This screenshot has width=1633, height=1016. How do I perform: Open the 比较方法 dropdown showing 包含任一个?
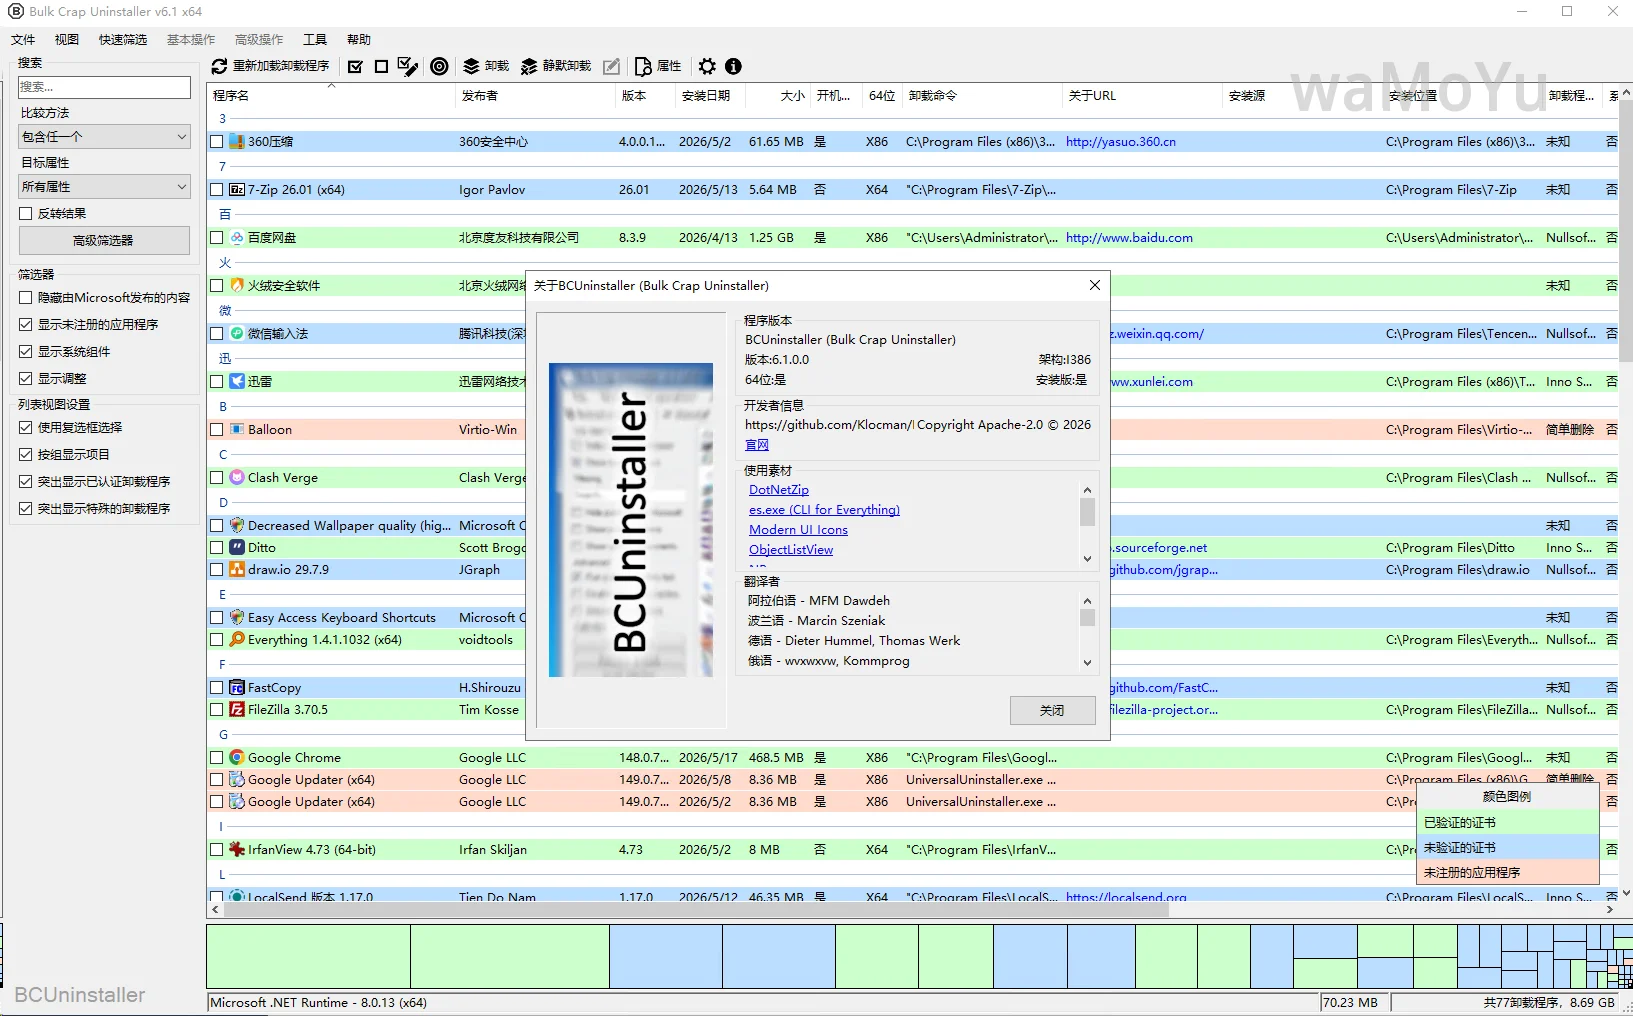[x=104, y=137]
